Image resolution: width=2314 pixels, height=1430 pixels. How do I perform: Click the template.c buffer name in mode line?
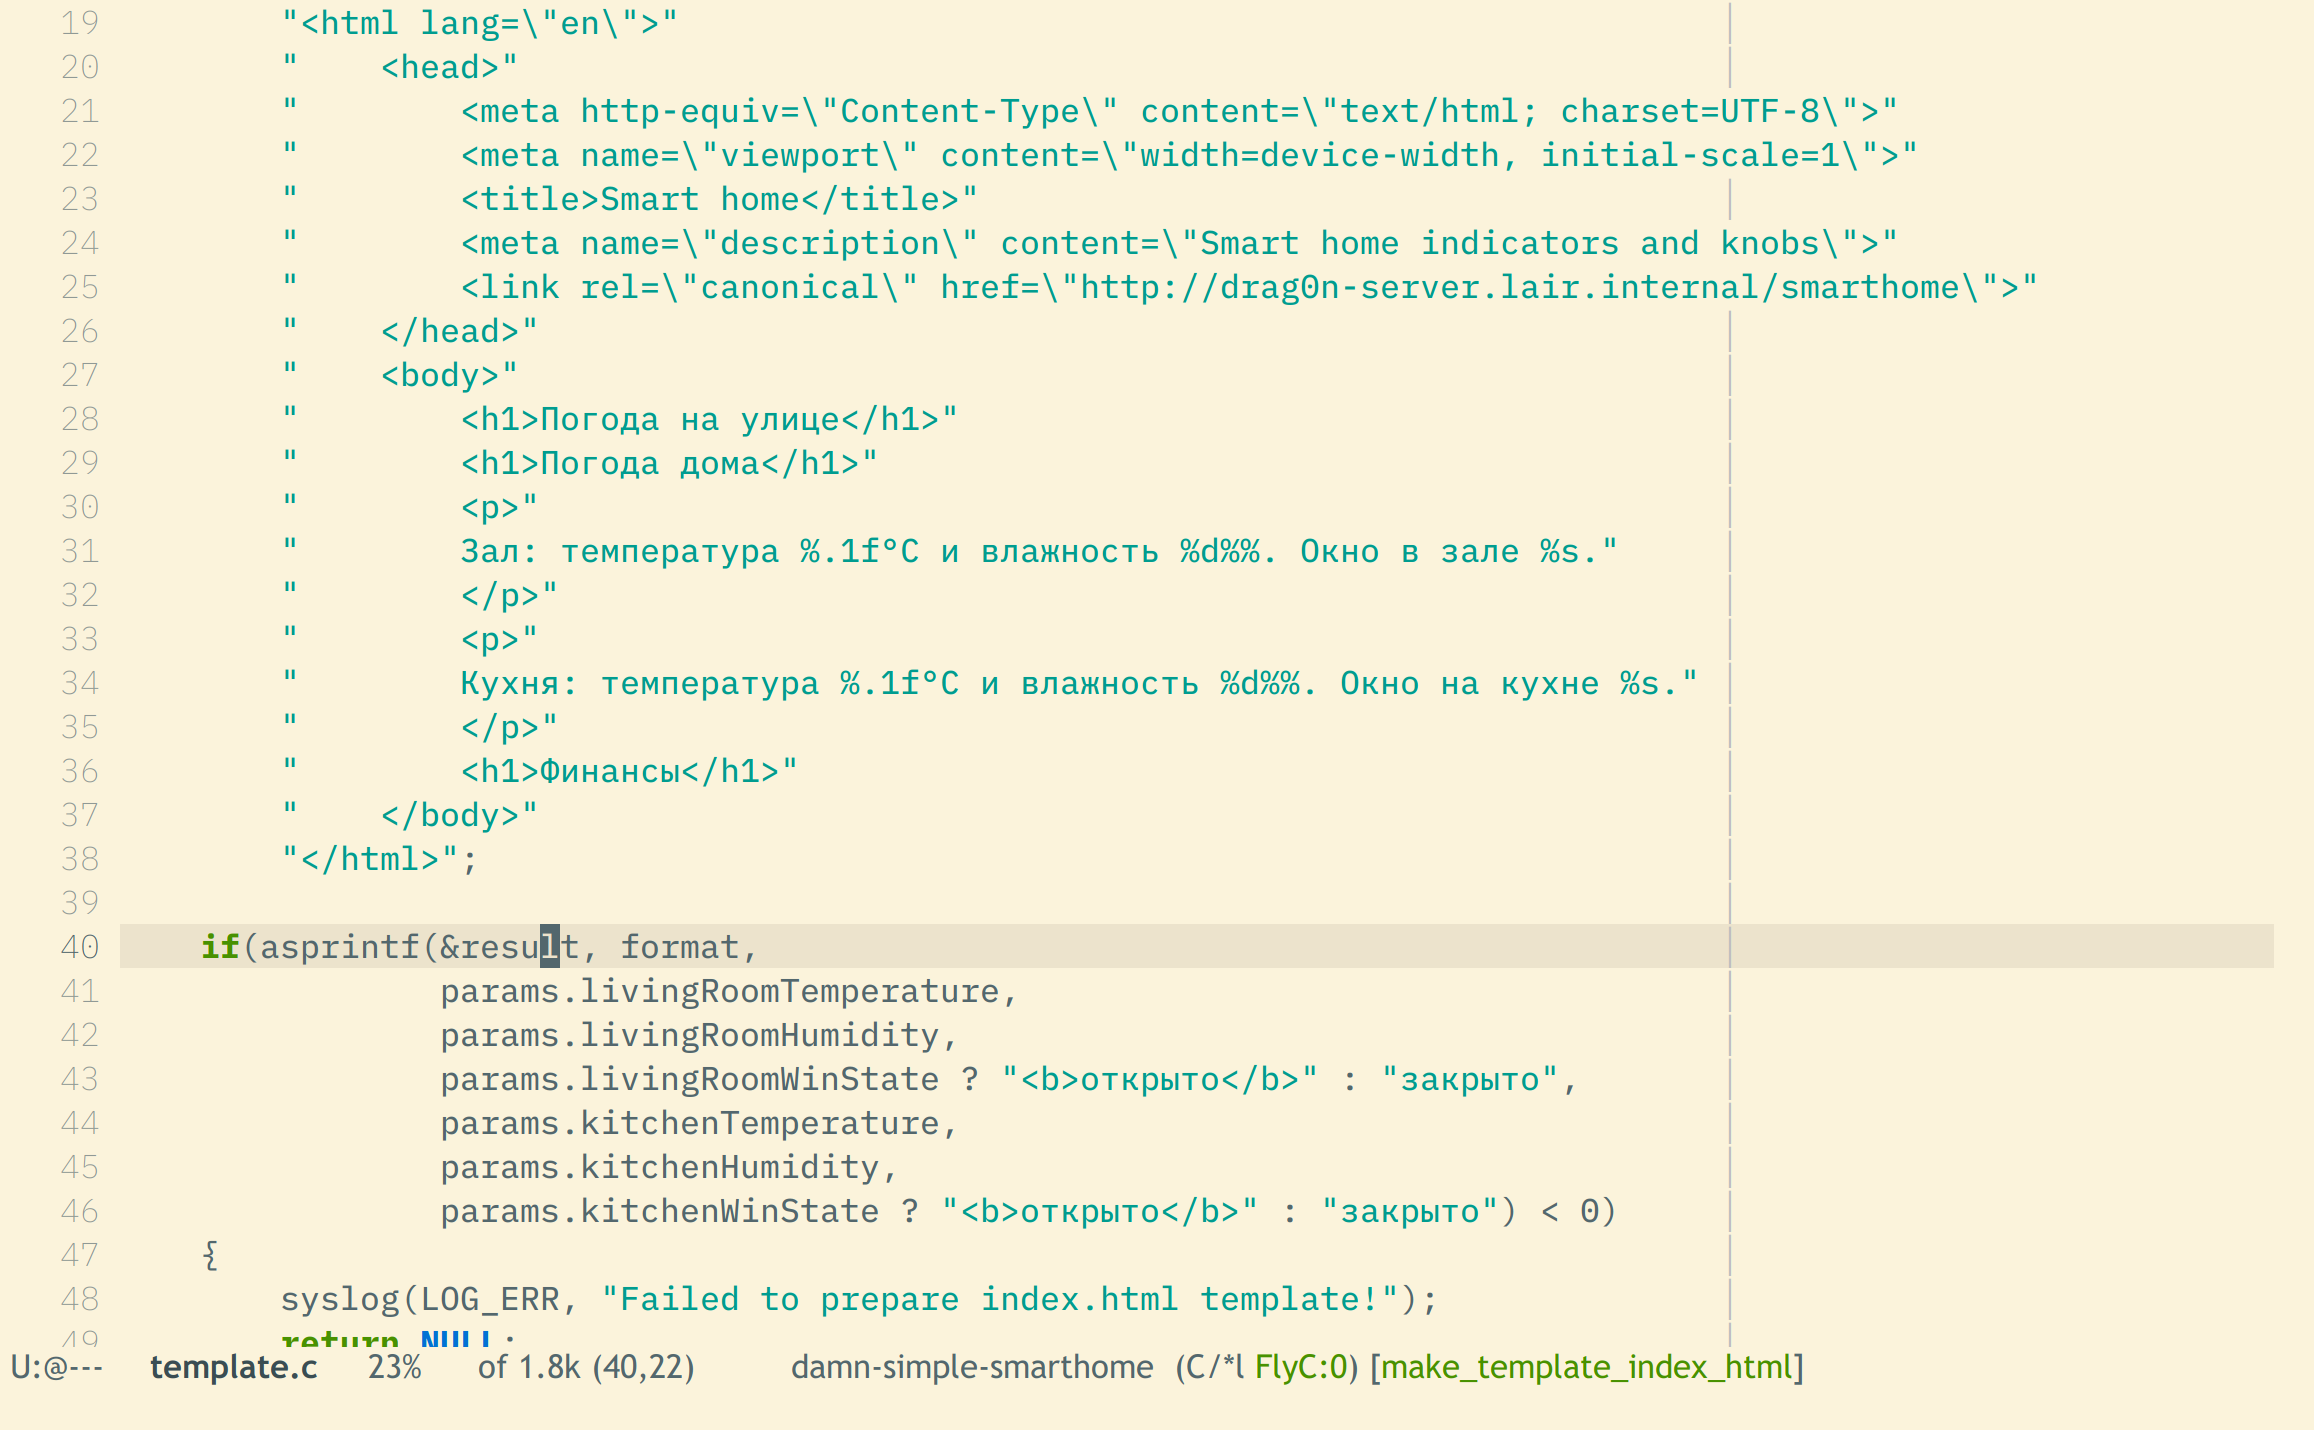[233, 1367]
